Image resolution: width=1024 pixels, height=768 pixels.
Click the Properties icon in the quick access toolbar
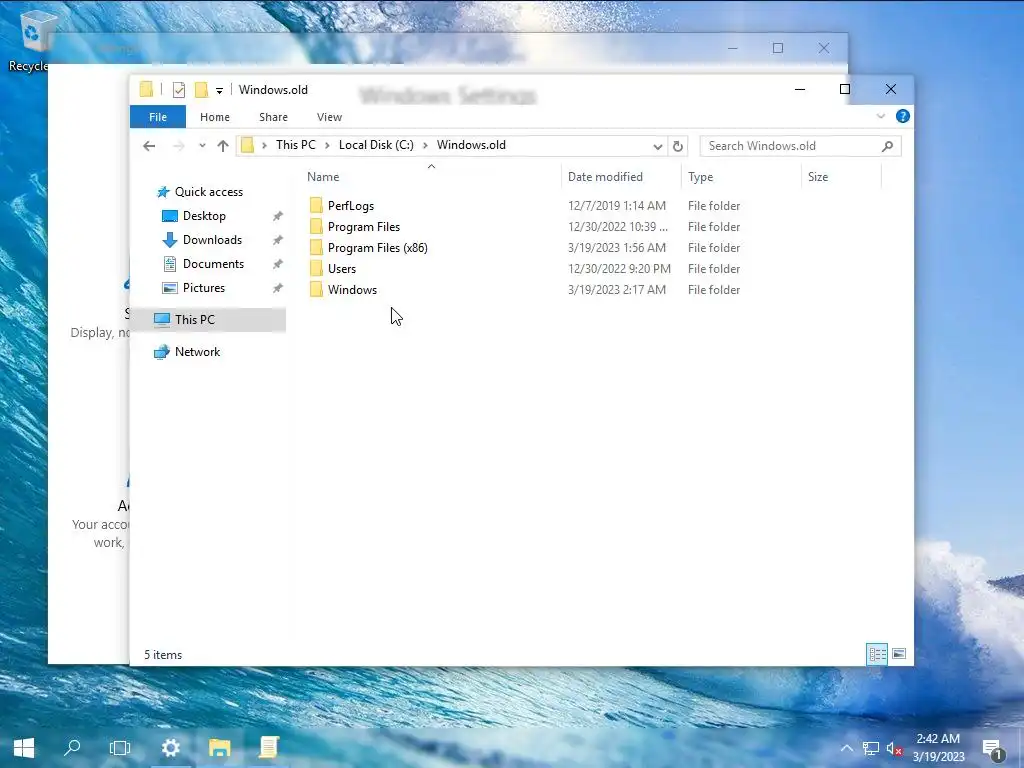[x=178, y=89]
